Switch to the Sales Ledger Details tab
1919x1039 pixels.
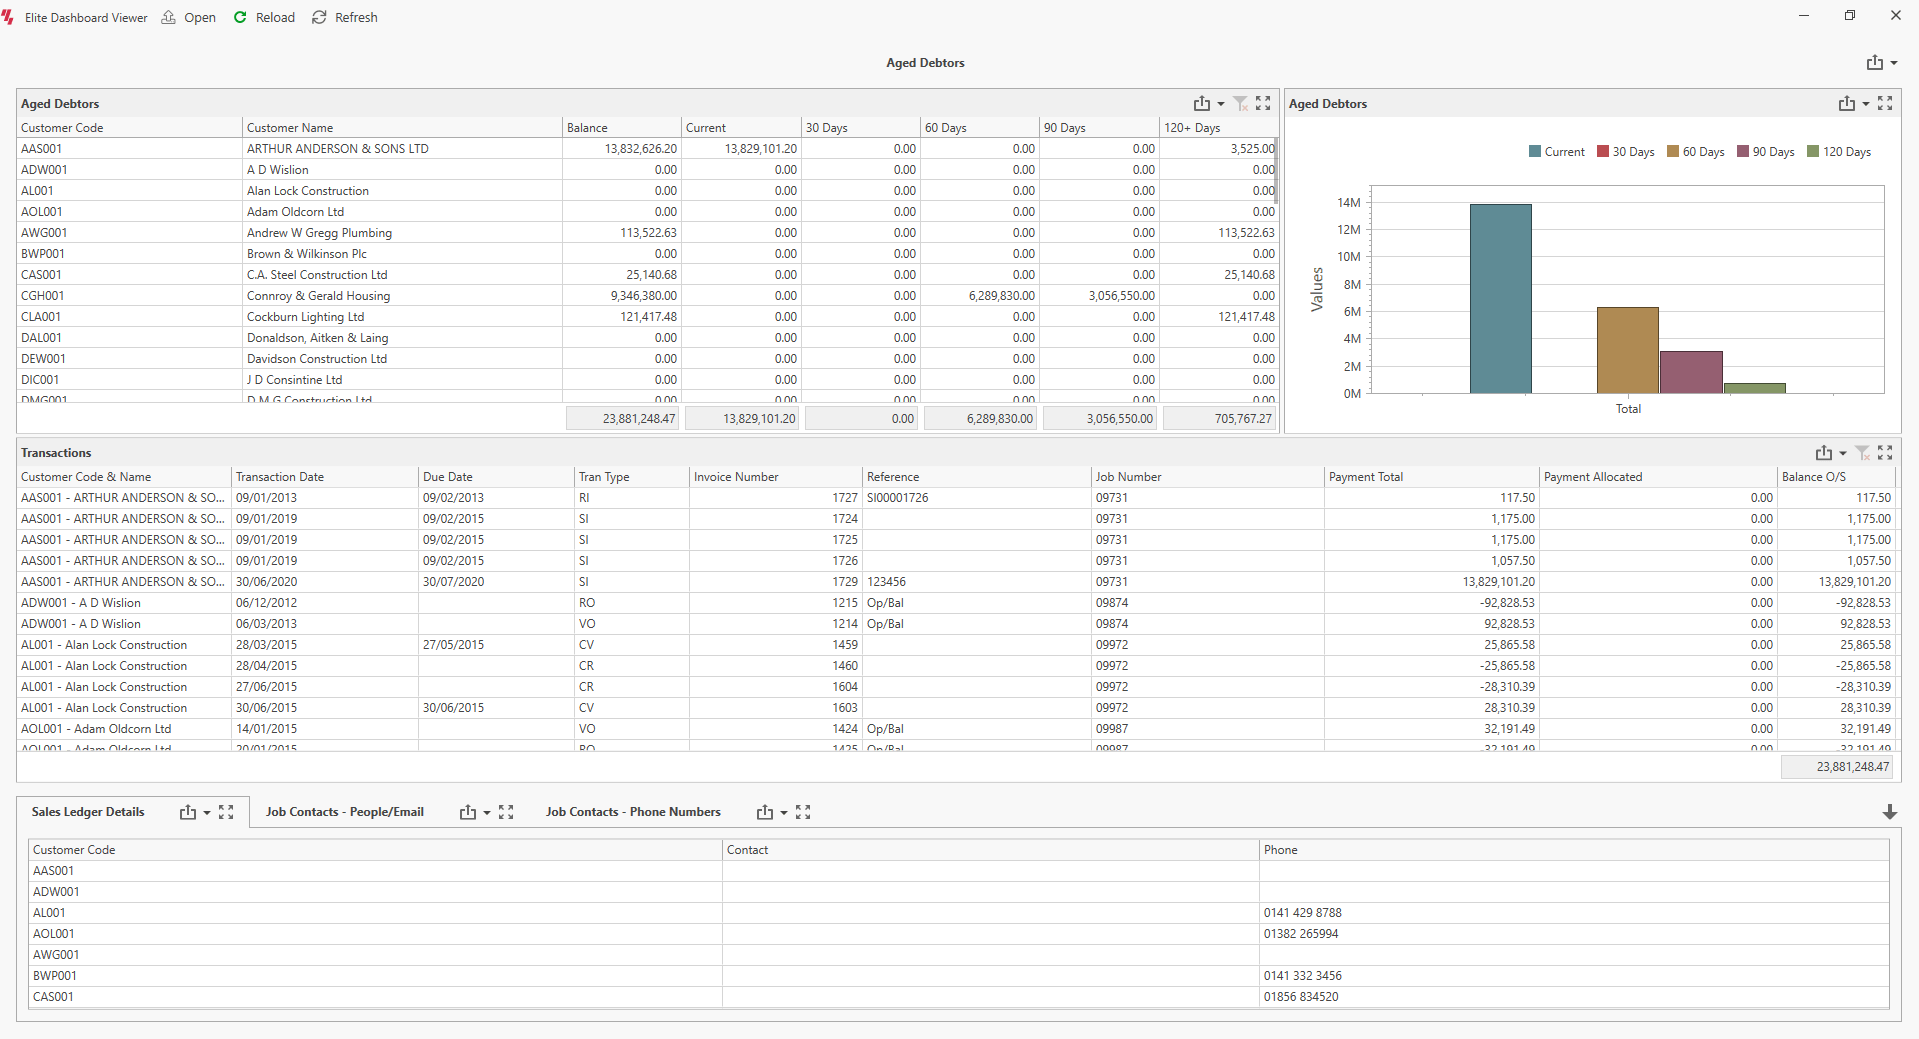click(88, 812)
